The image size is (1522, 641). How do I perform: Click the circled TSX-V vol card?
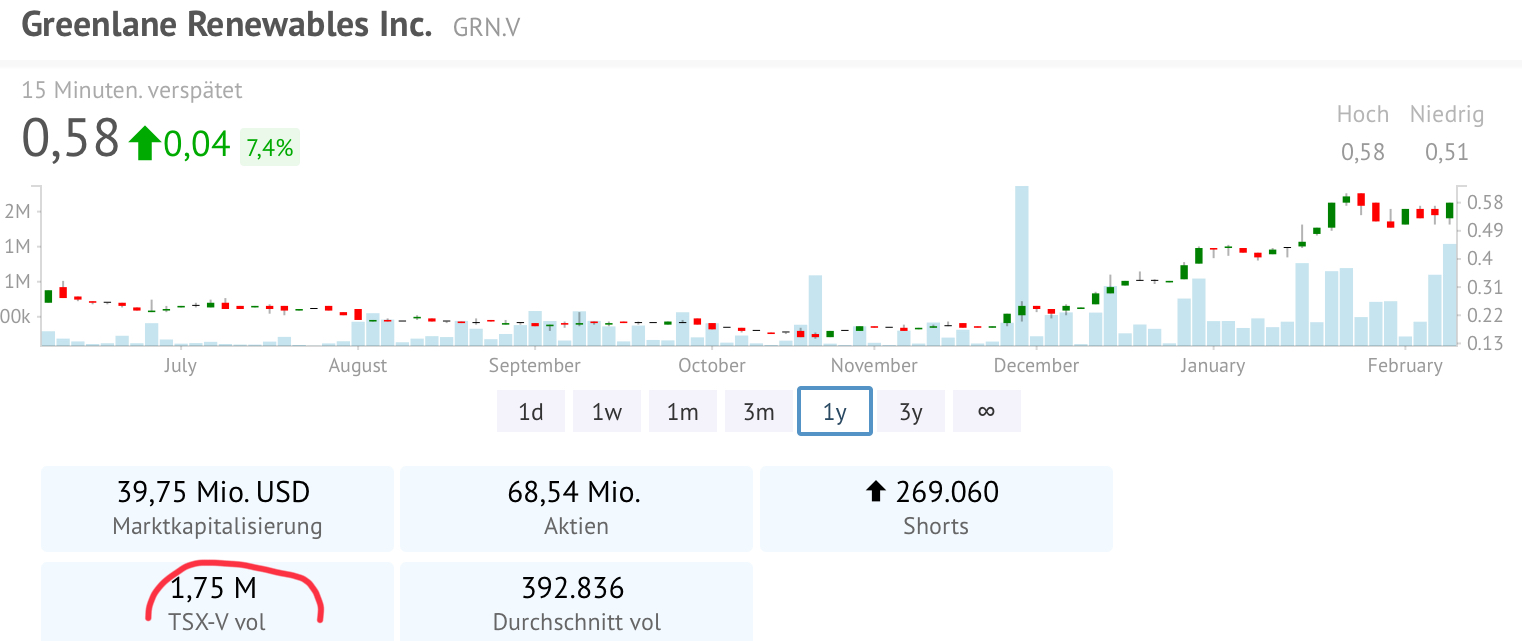click(x=217, y=604)
